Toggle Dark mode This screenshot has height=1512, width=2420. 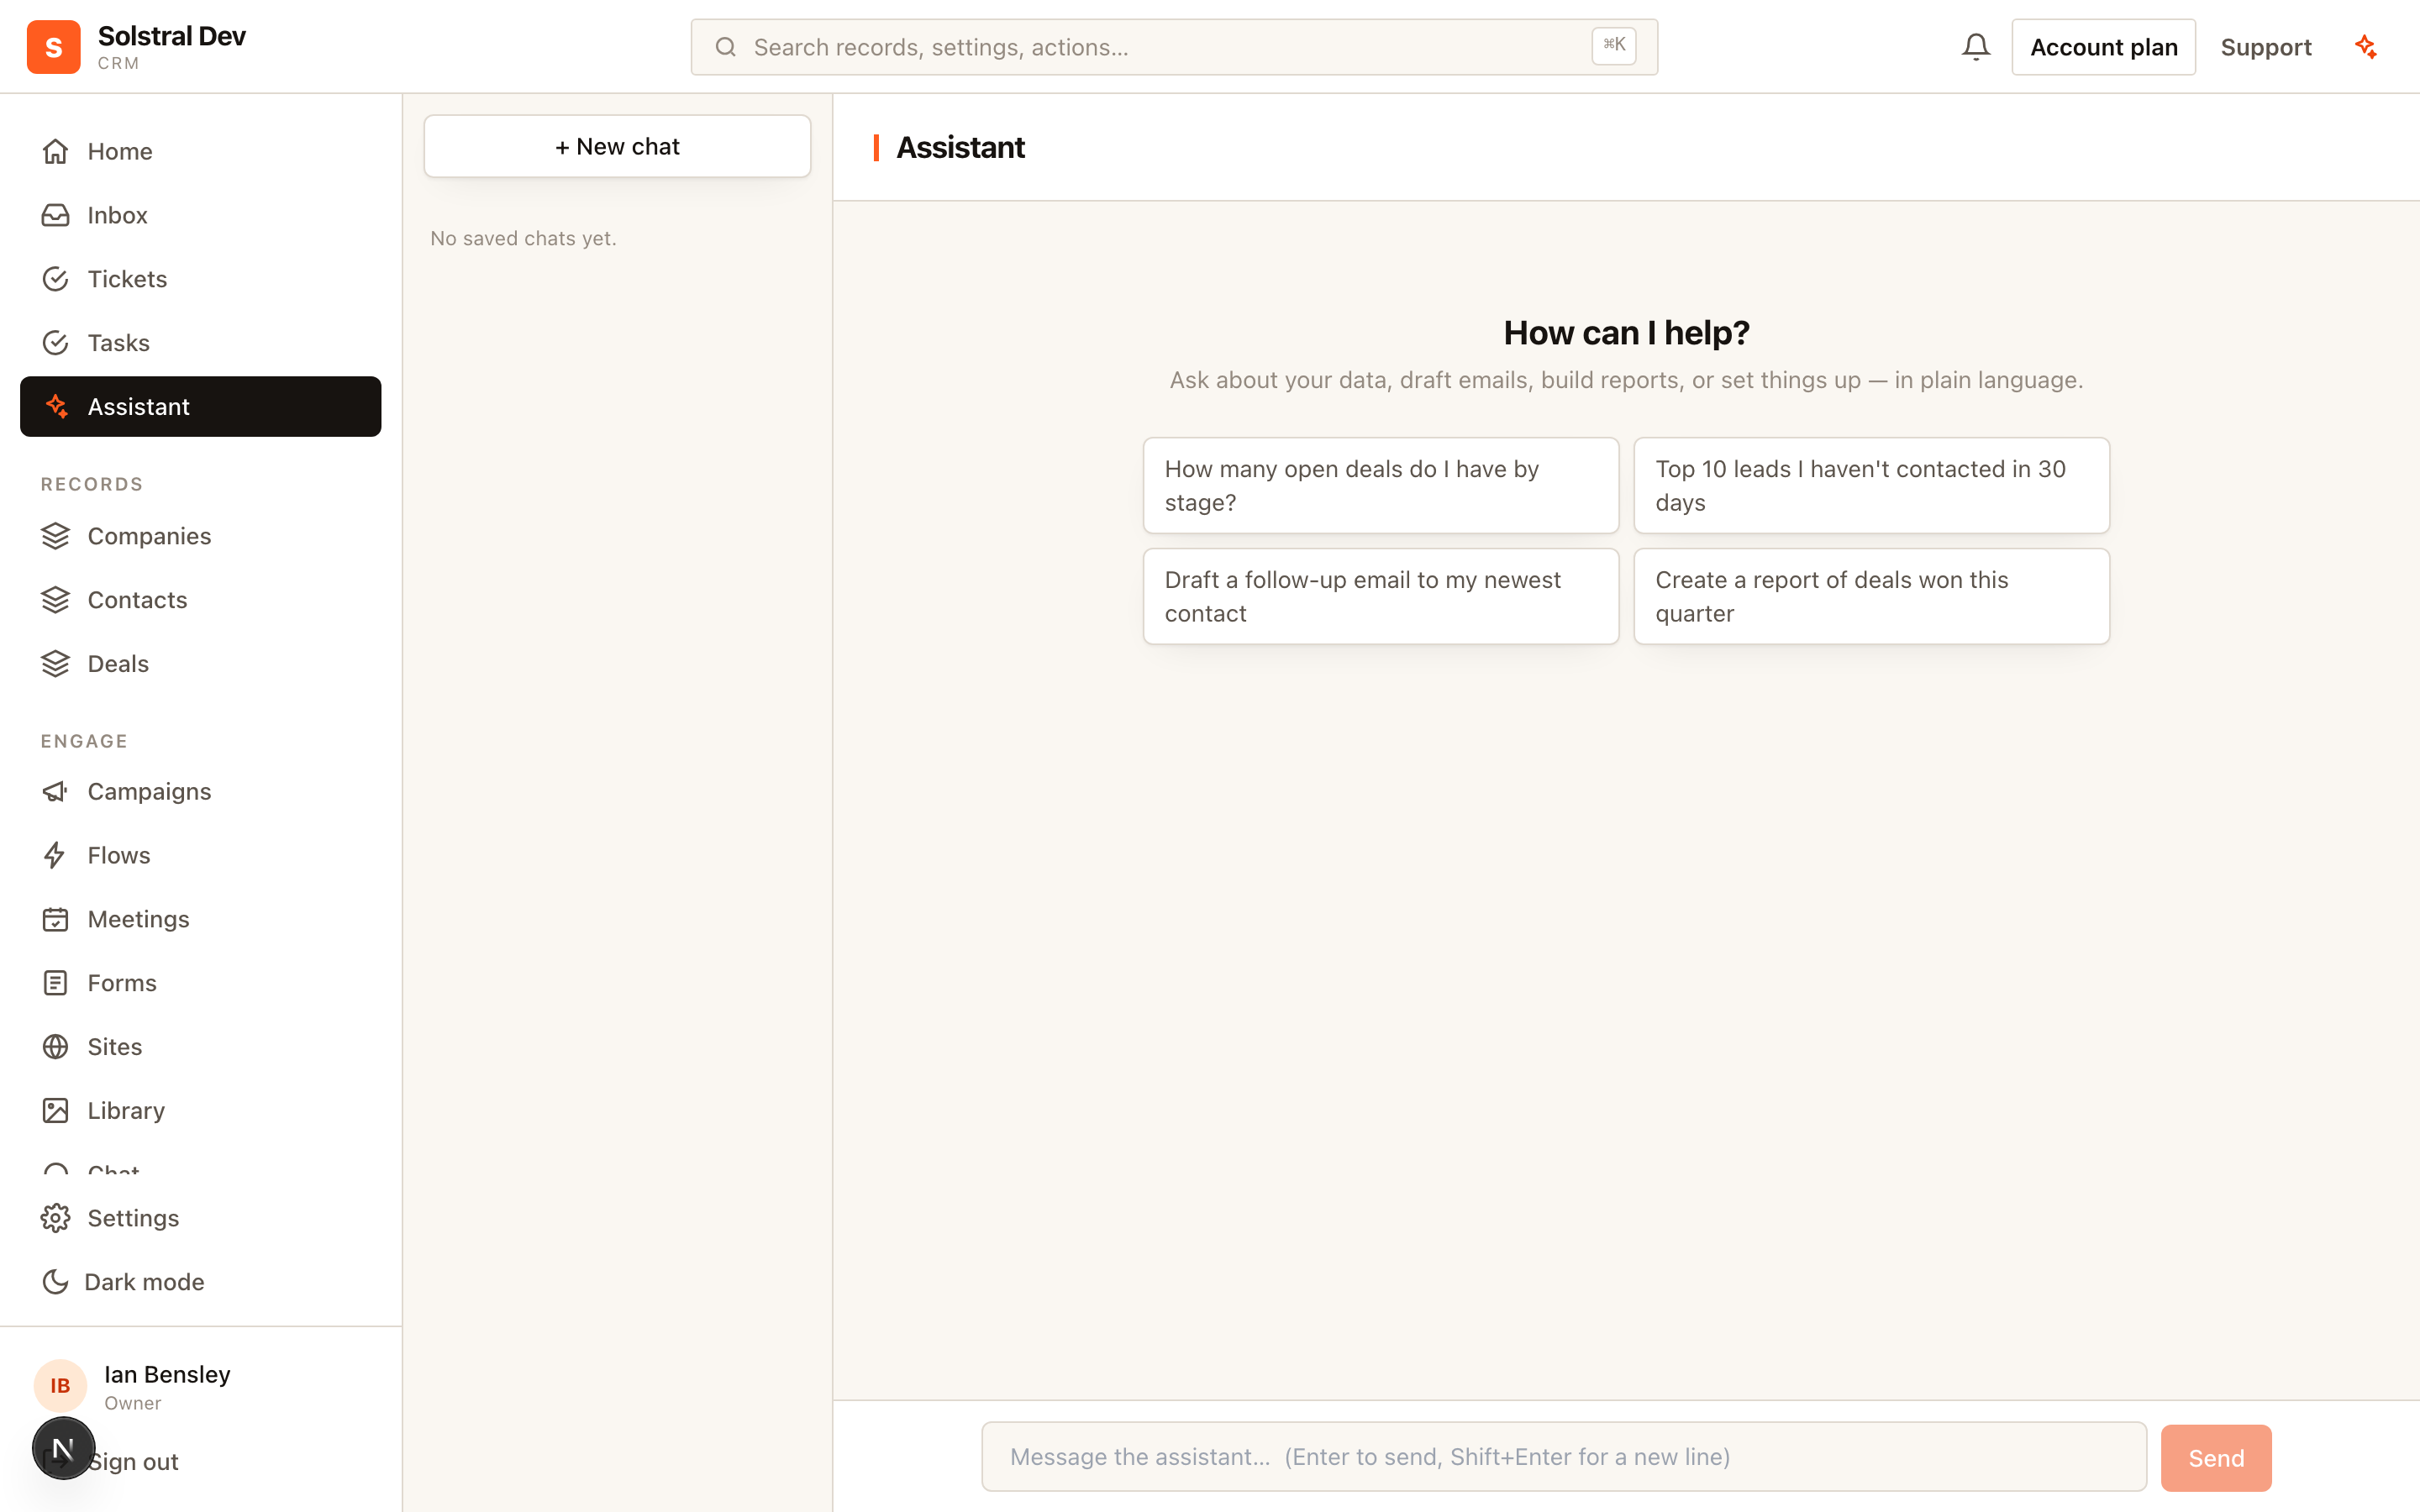pyautogui.click(x=201, y=1282)
